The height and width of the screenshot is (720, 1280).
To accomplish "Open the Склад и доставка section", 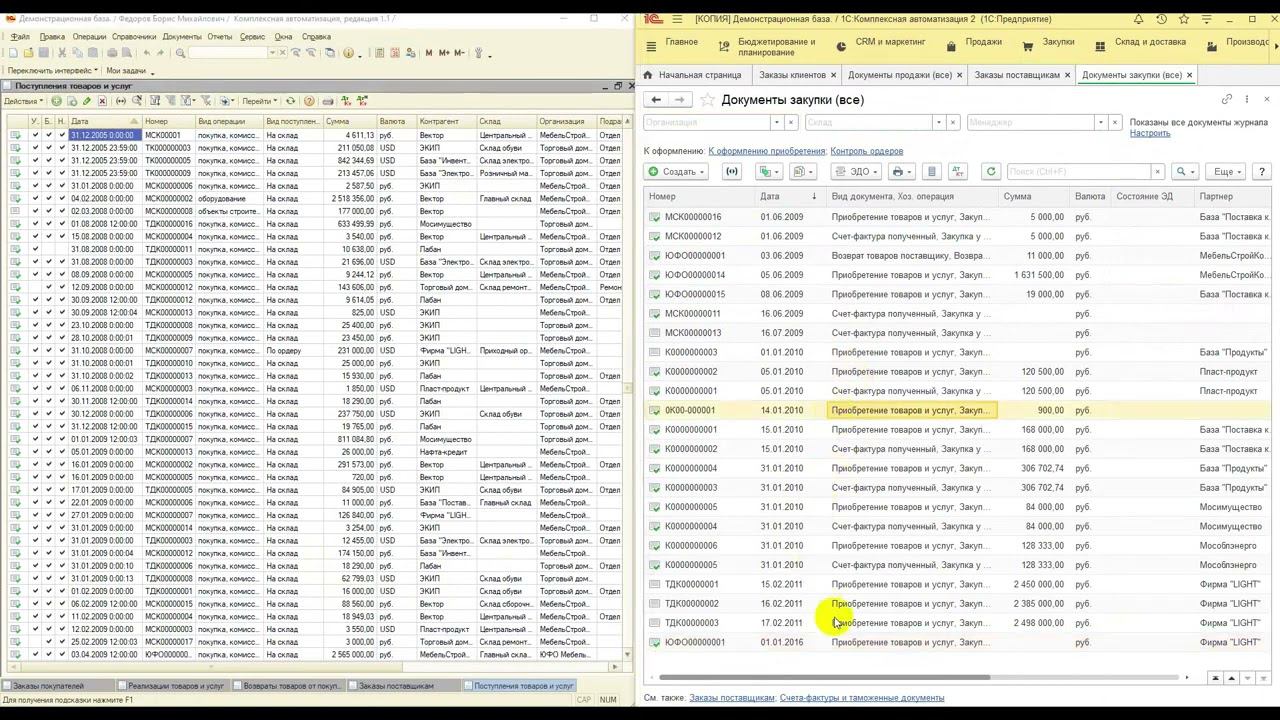I will tap(1140, 43).
